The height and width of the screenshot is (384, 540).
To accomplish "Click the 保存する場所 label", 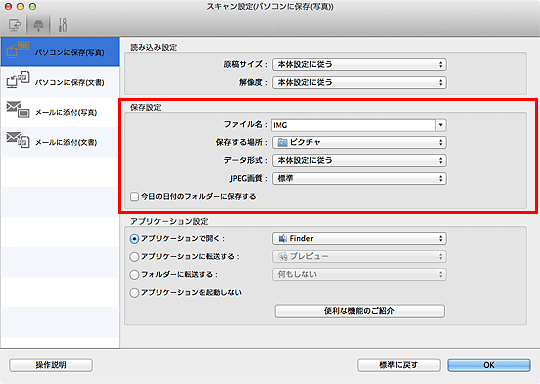I will (x=242, y=142).
